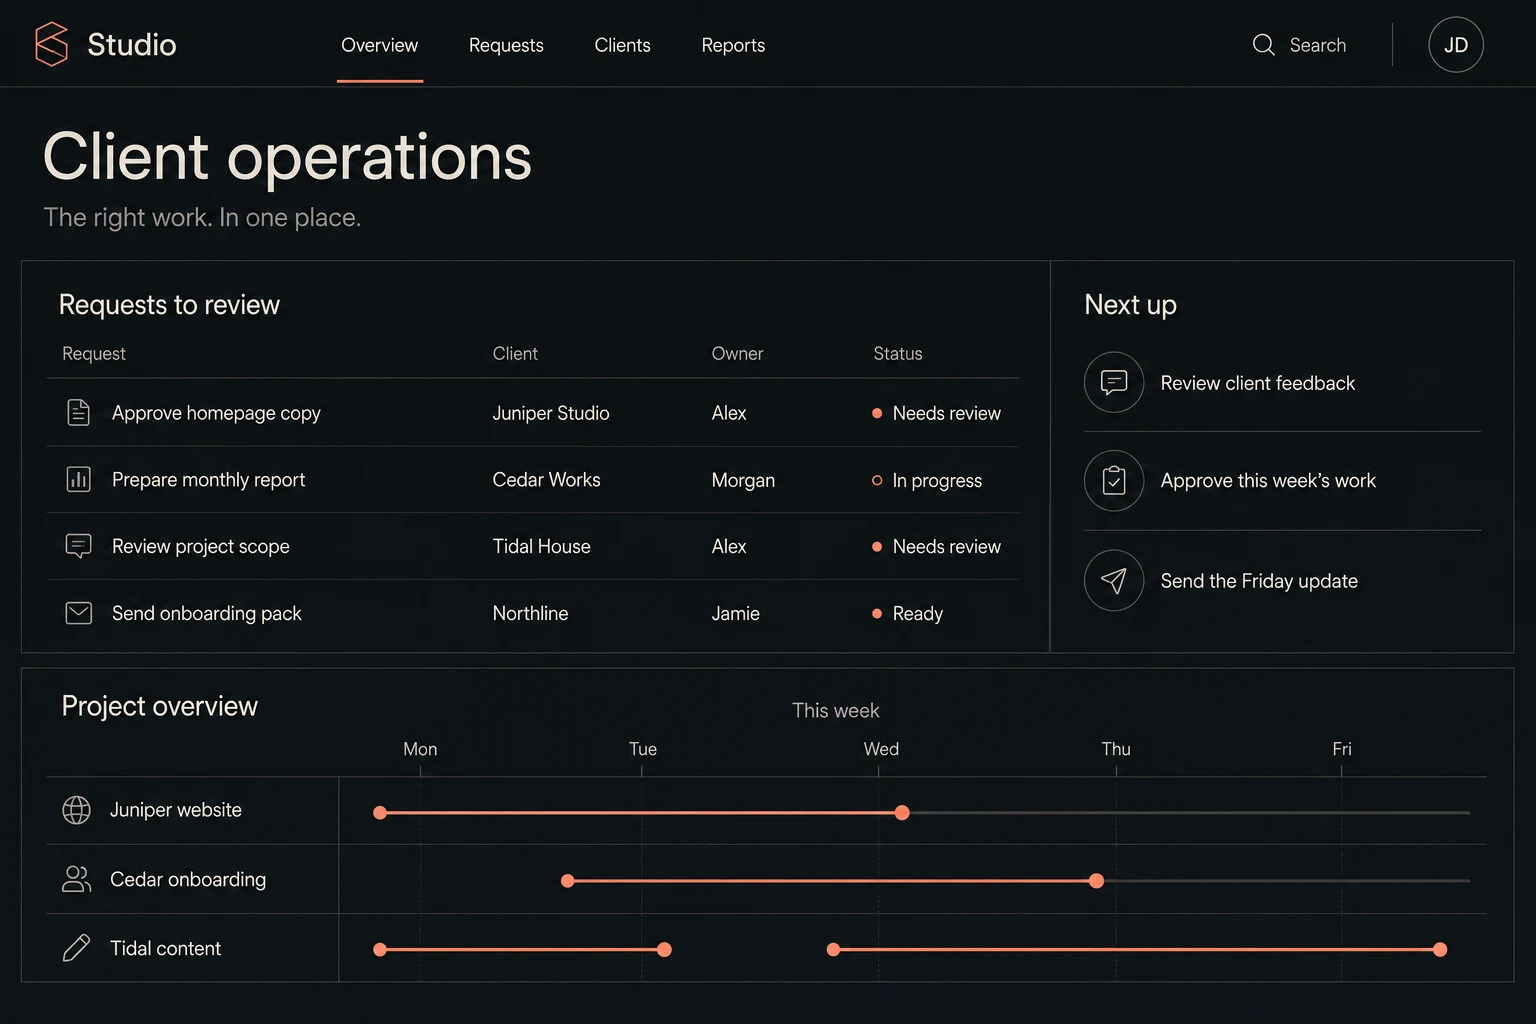Open the Requests tab
The height and width of the screenshot is (1024, 1536).
(x=506, y=45)
